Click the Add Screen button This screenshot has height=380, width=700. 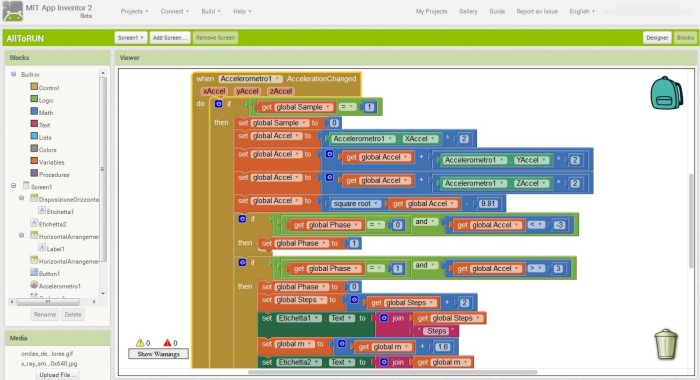(170, 38)
